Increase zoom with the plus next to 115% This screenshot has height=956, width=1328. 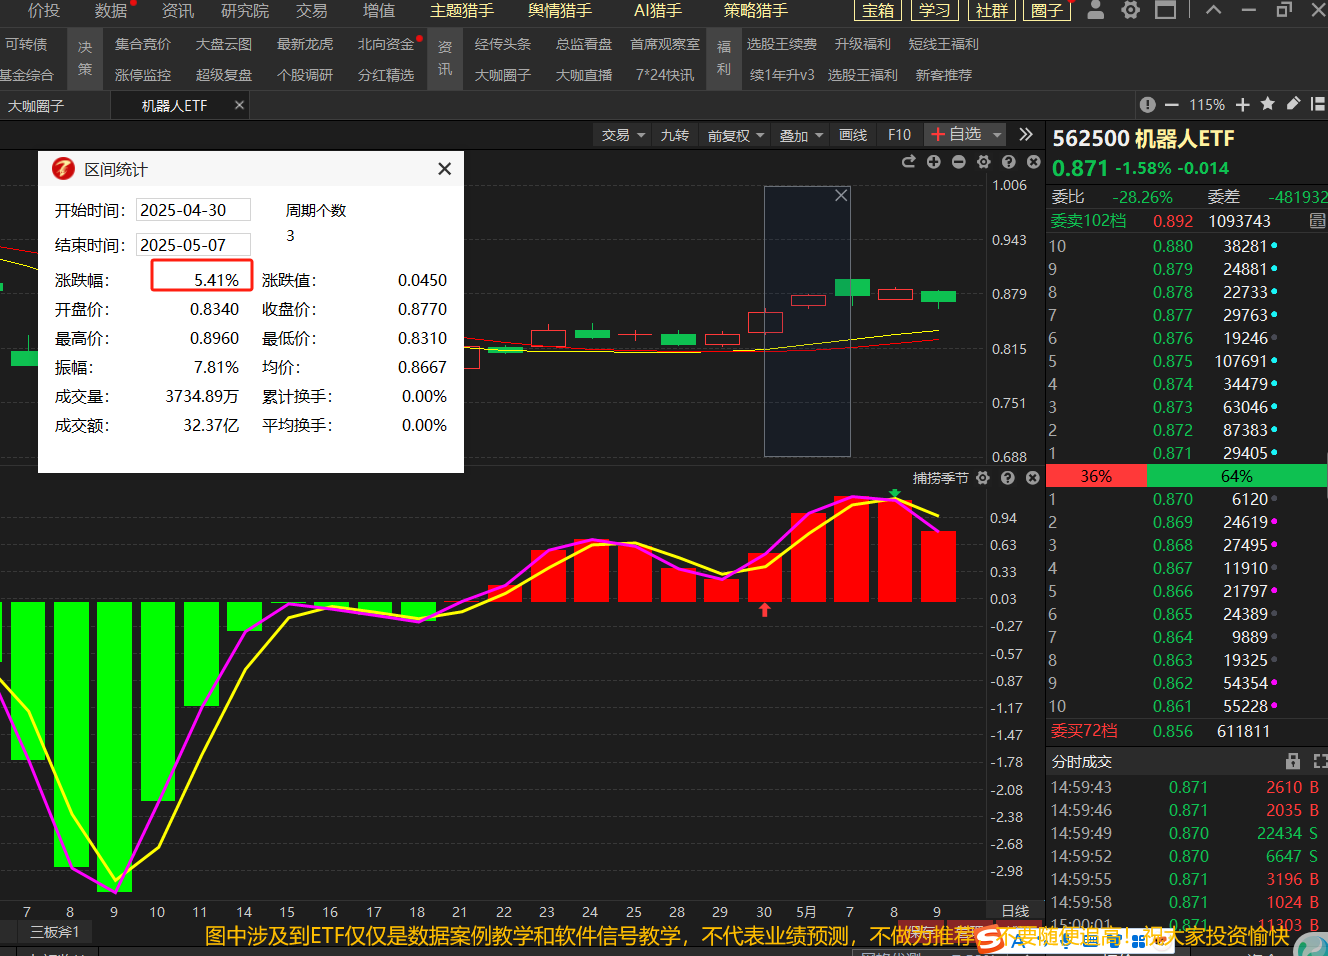point(1243,105)
